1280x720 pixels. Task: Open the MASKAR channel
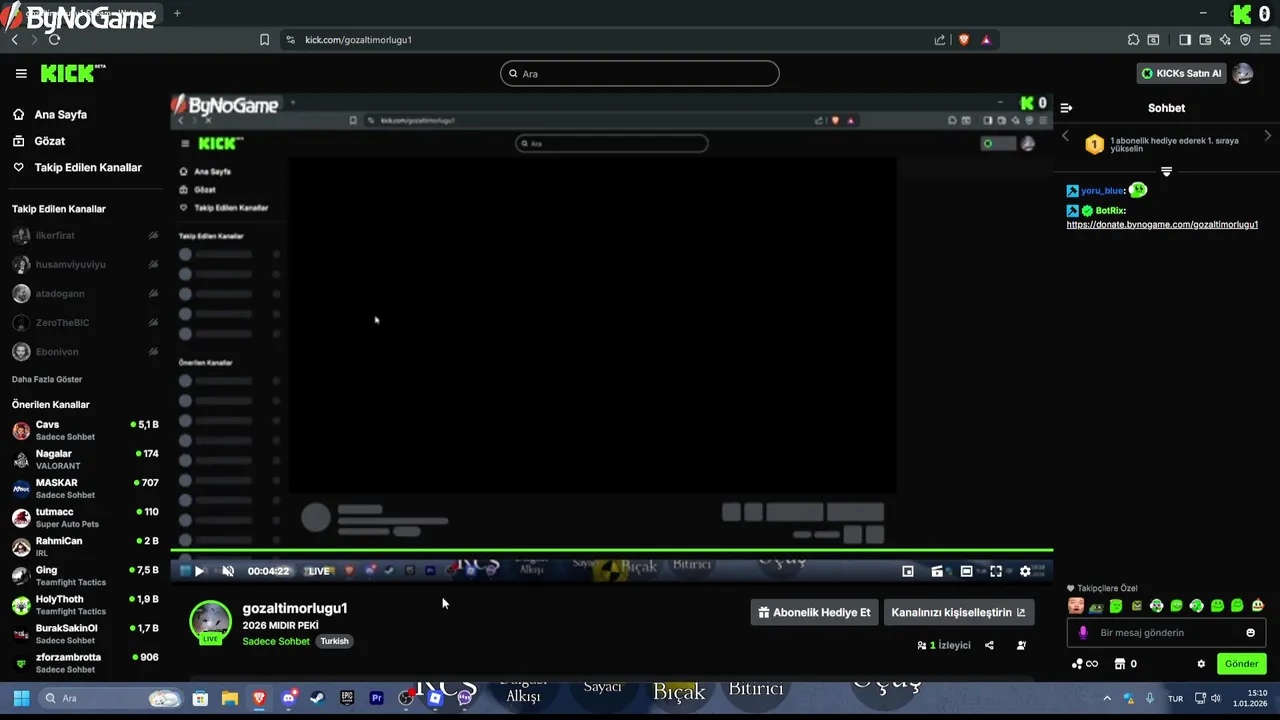click(85, 488)
